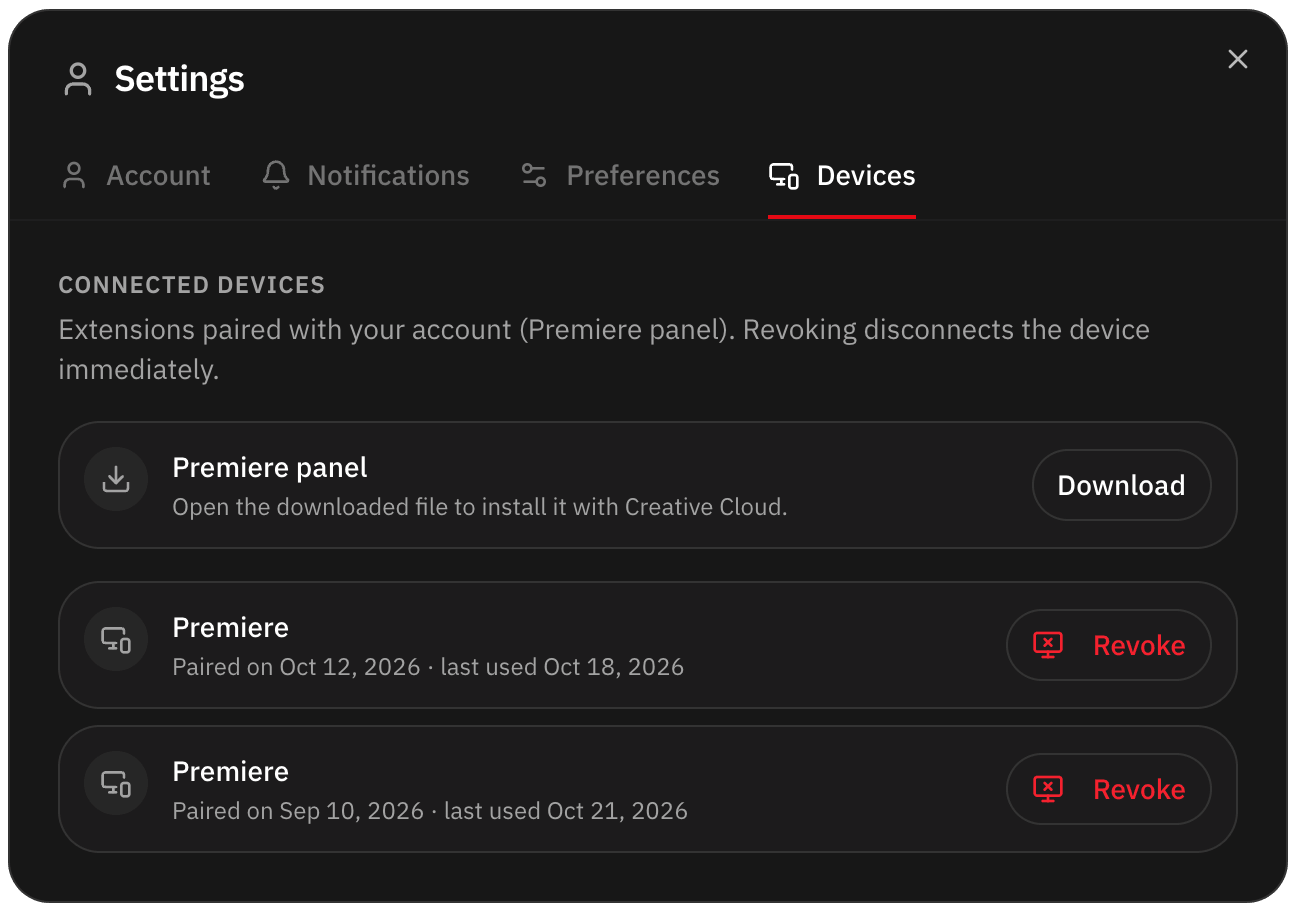Click the bell icon in the Notifications tab
Viewport: 1296px width, 912px height.
[275, 176]
